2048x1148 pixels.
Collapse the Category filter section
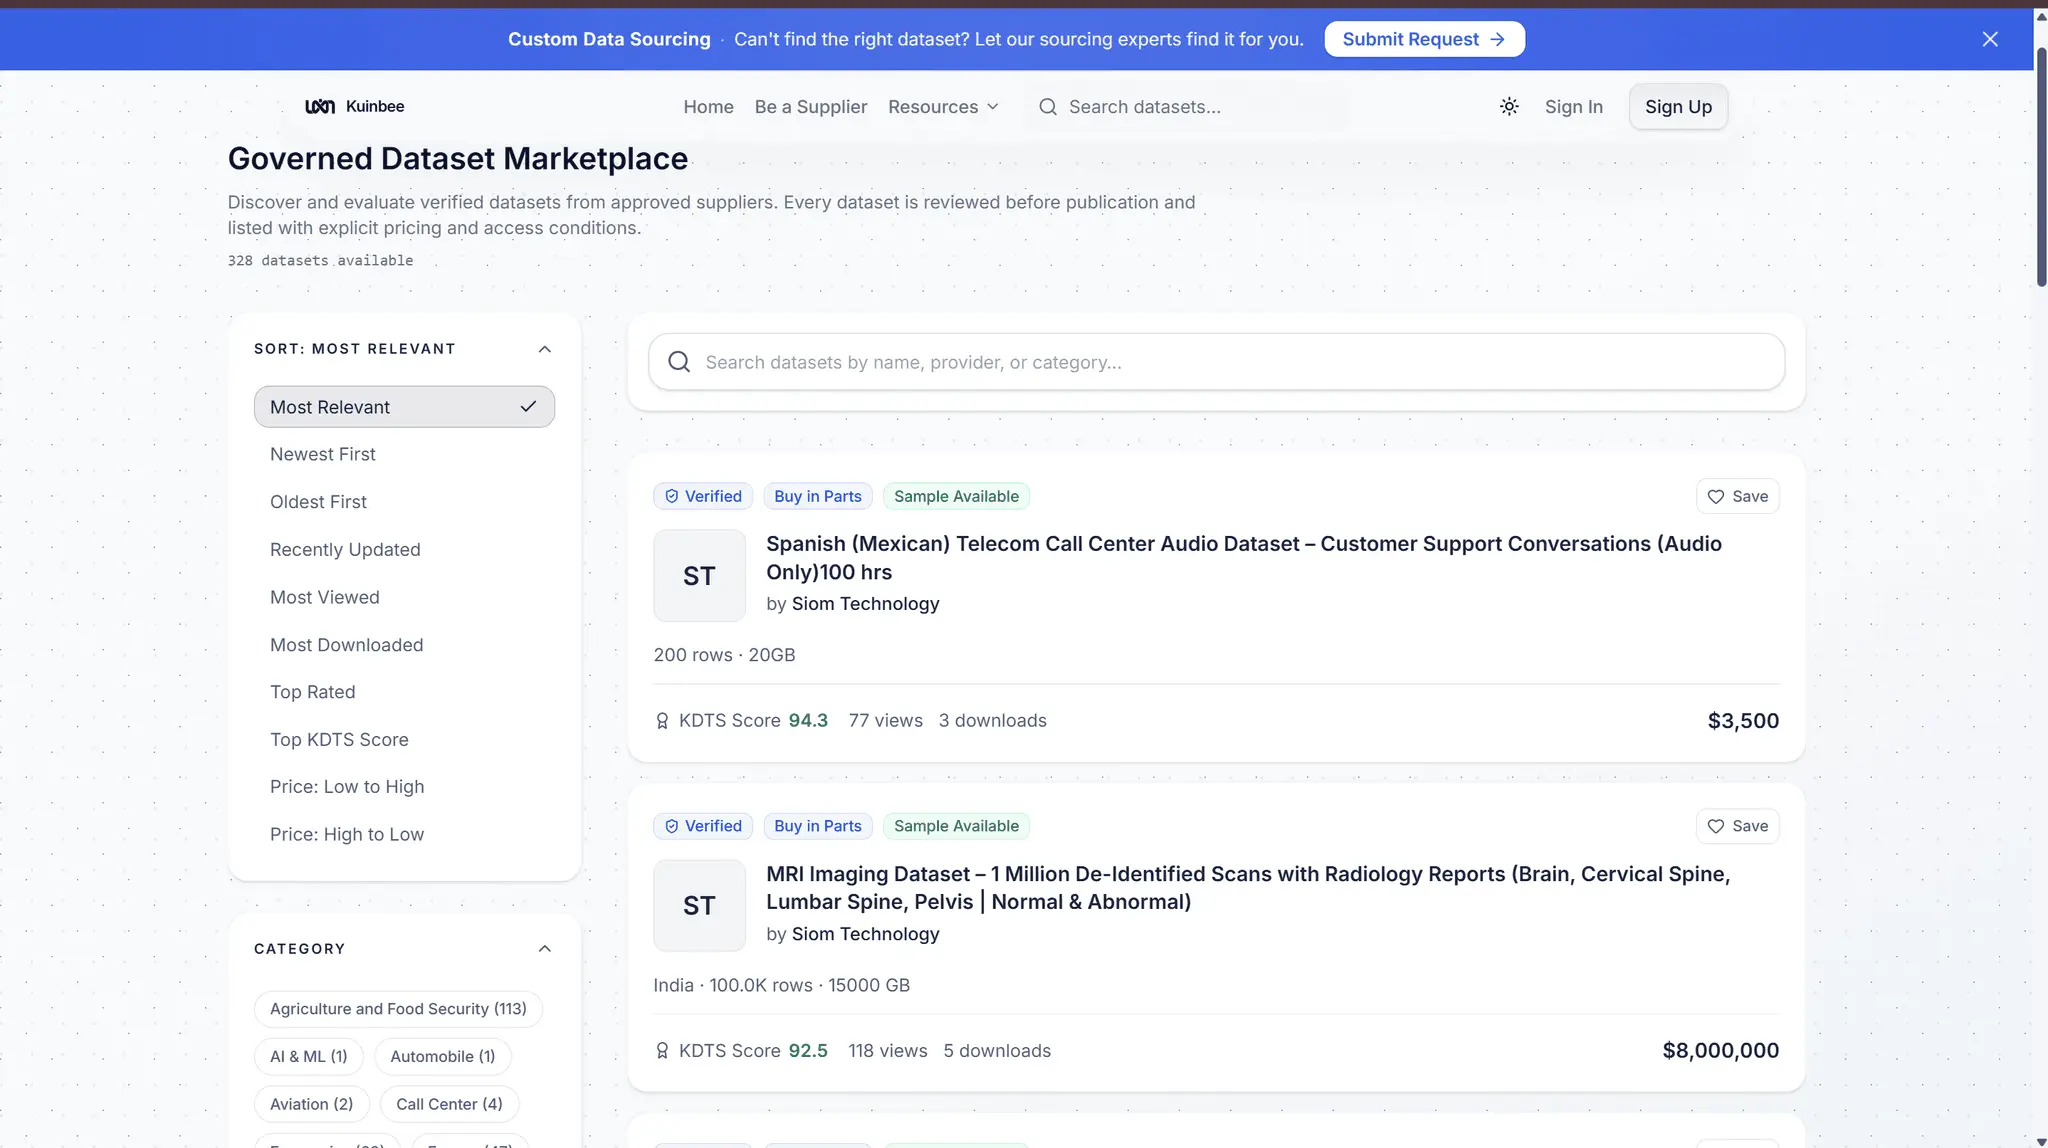coord(545,949)
